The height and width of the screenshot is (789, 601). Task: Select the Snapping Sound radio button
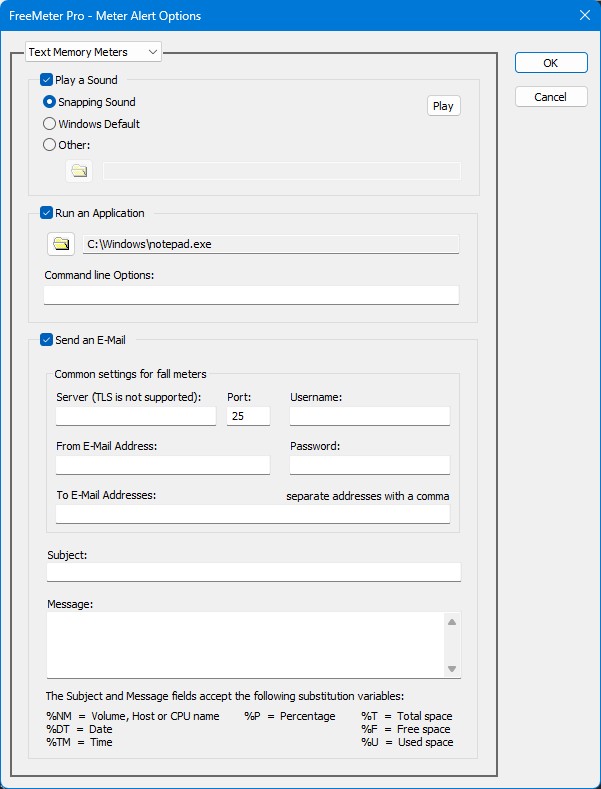[50, 102]
